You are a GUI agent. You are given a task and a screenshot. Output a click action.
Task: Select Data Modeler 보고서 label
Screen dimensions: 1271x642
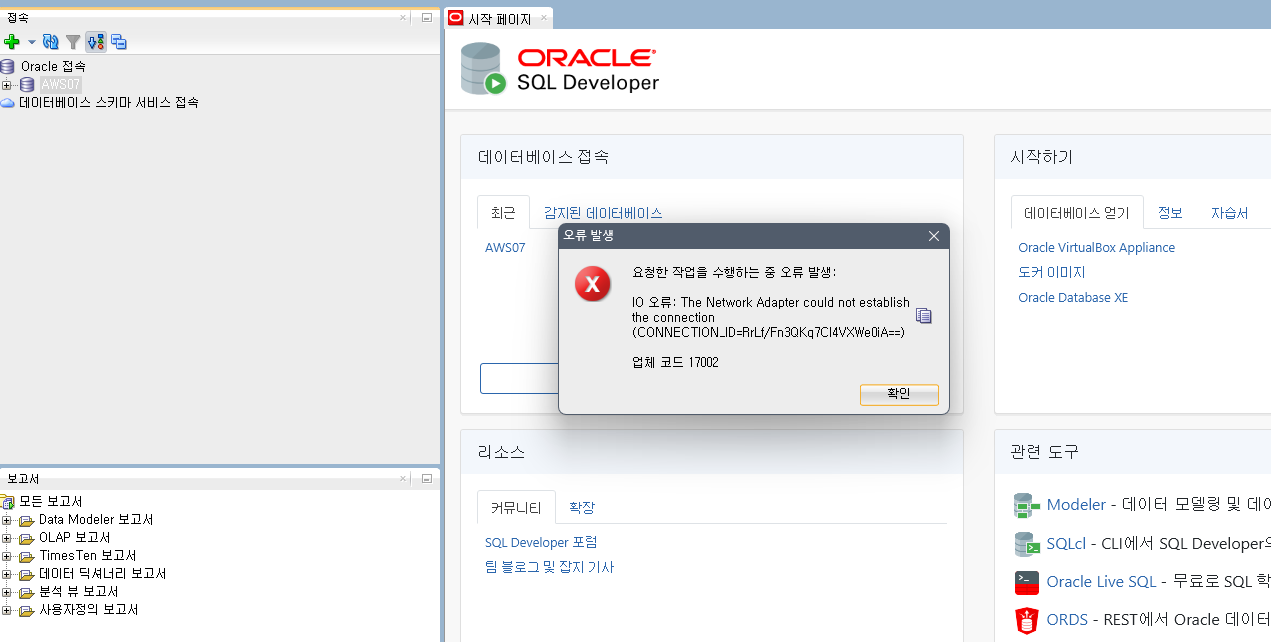click(96, 520)
